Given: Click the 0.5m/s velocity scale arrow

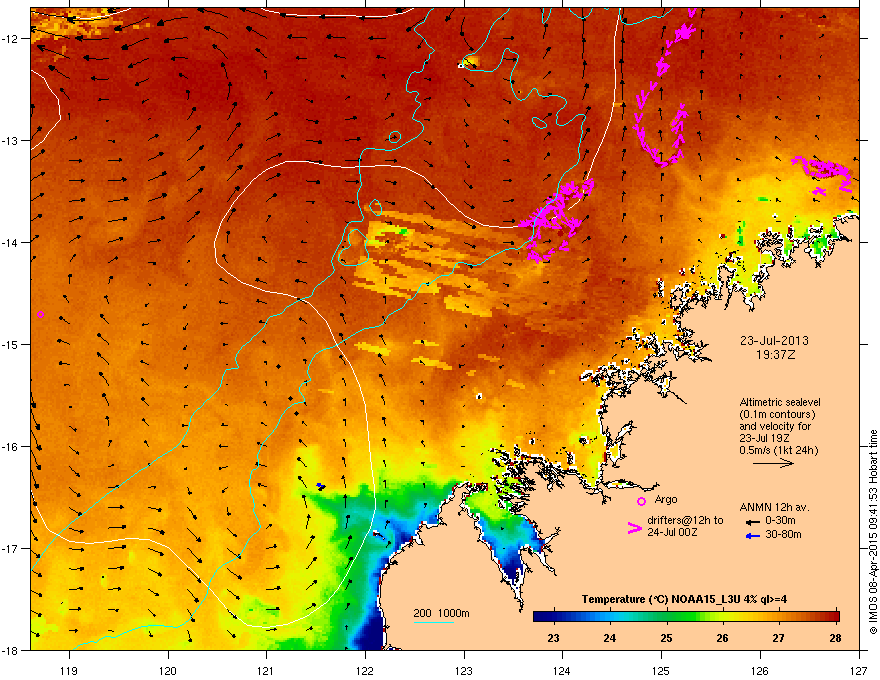Looking at the screenshot, I should click(x=773, y=463).
